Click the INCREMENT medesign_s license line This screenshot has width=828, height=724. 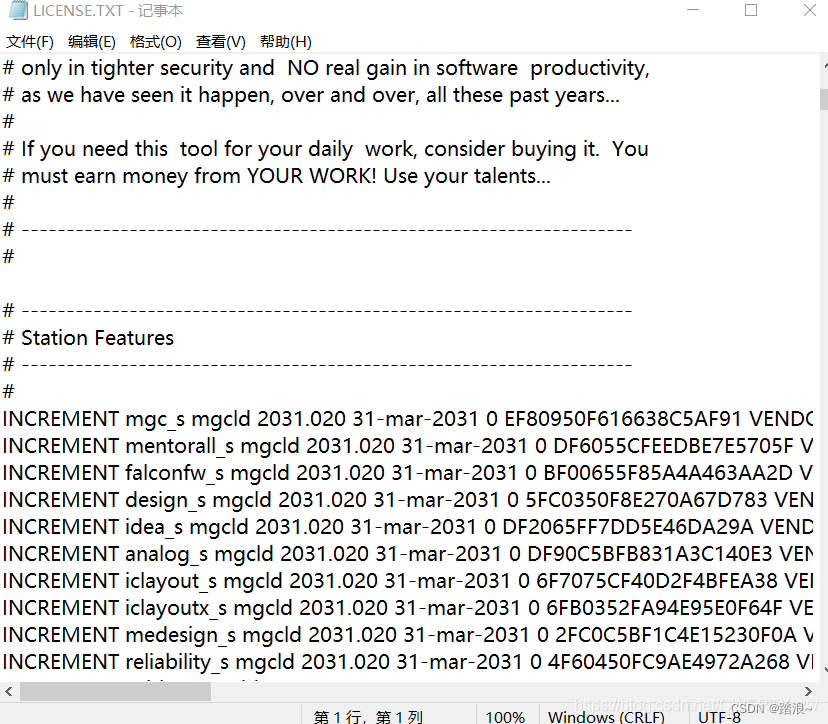click(x=407, y=635)
